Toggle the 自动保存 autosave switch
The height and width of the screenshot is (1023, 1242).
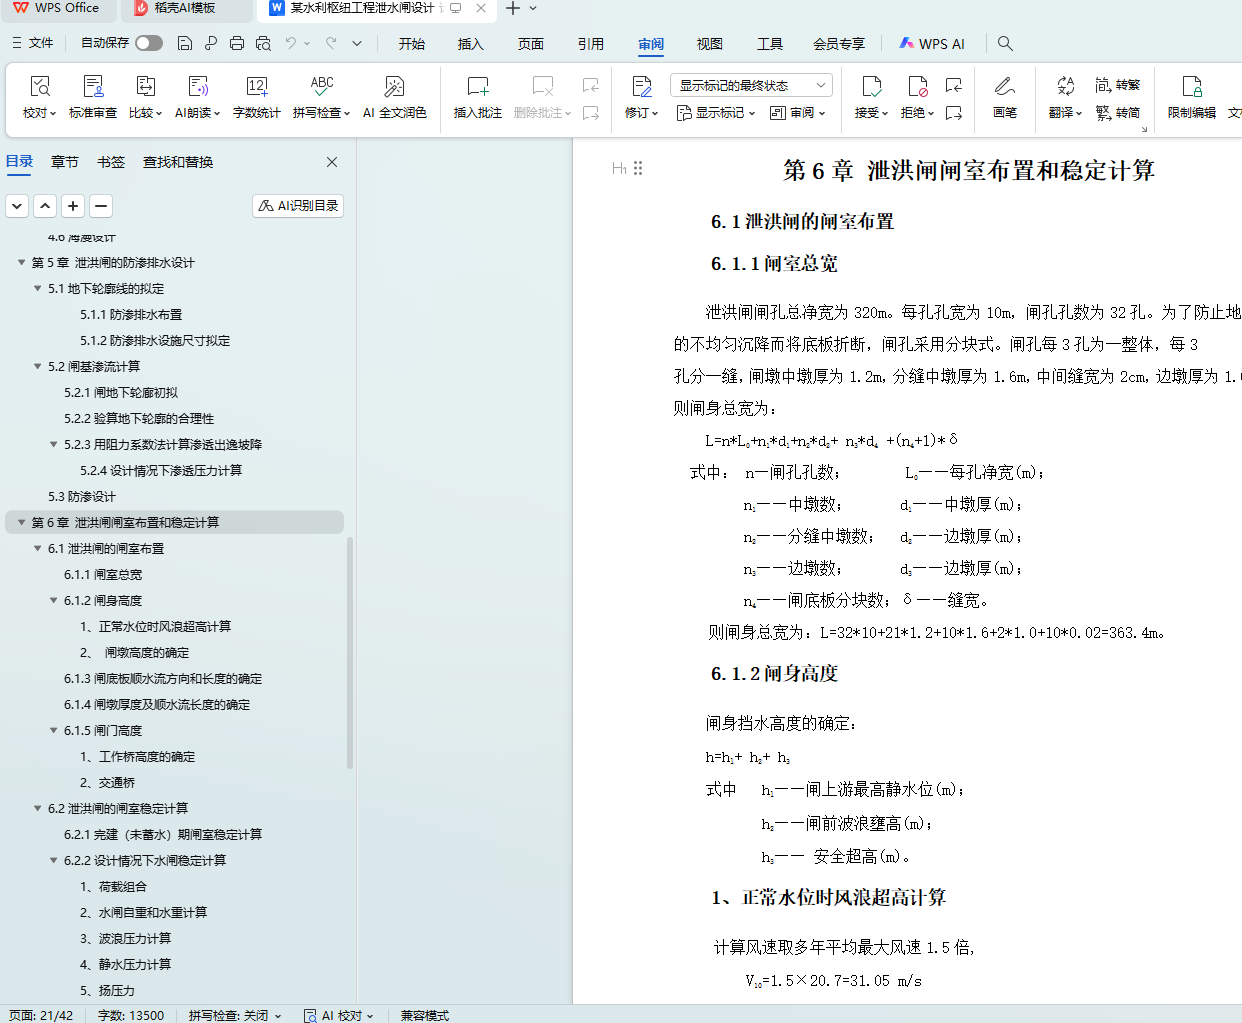(x=149, y=43)
